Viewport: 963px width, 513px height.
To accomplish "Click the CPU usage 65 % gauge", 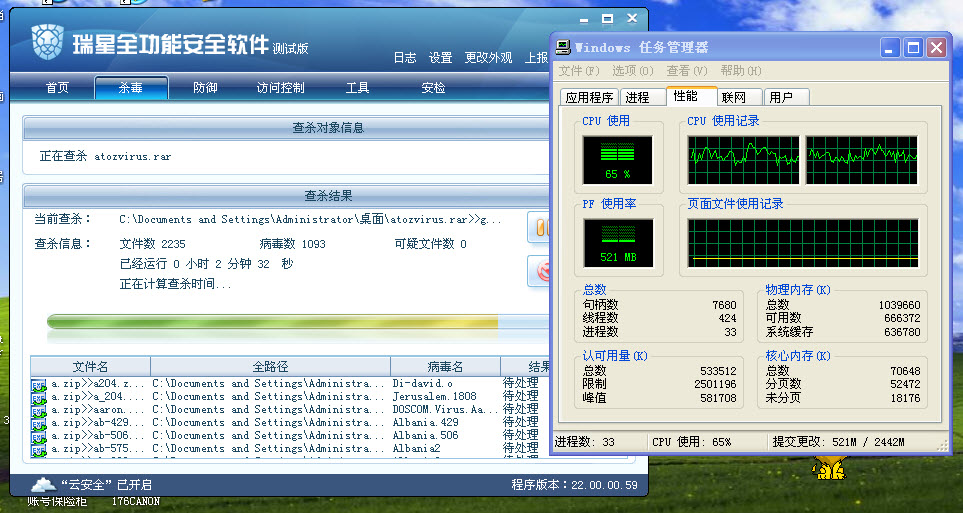I will (x=617, y=160).
